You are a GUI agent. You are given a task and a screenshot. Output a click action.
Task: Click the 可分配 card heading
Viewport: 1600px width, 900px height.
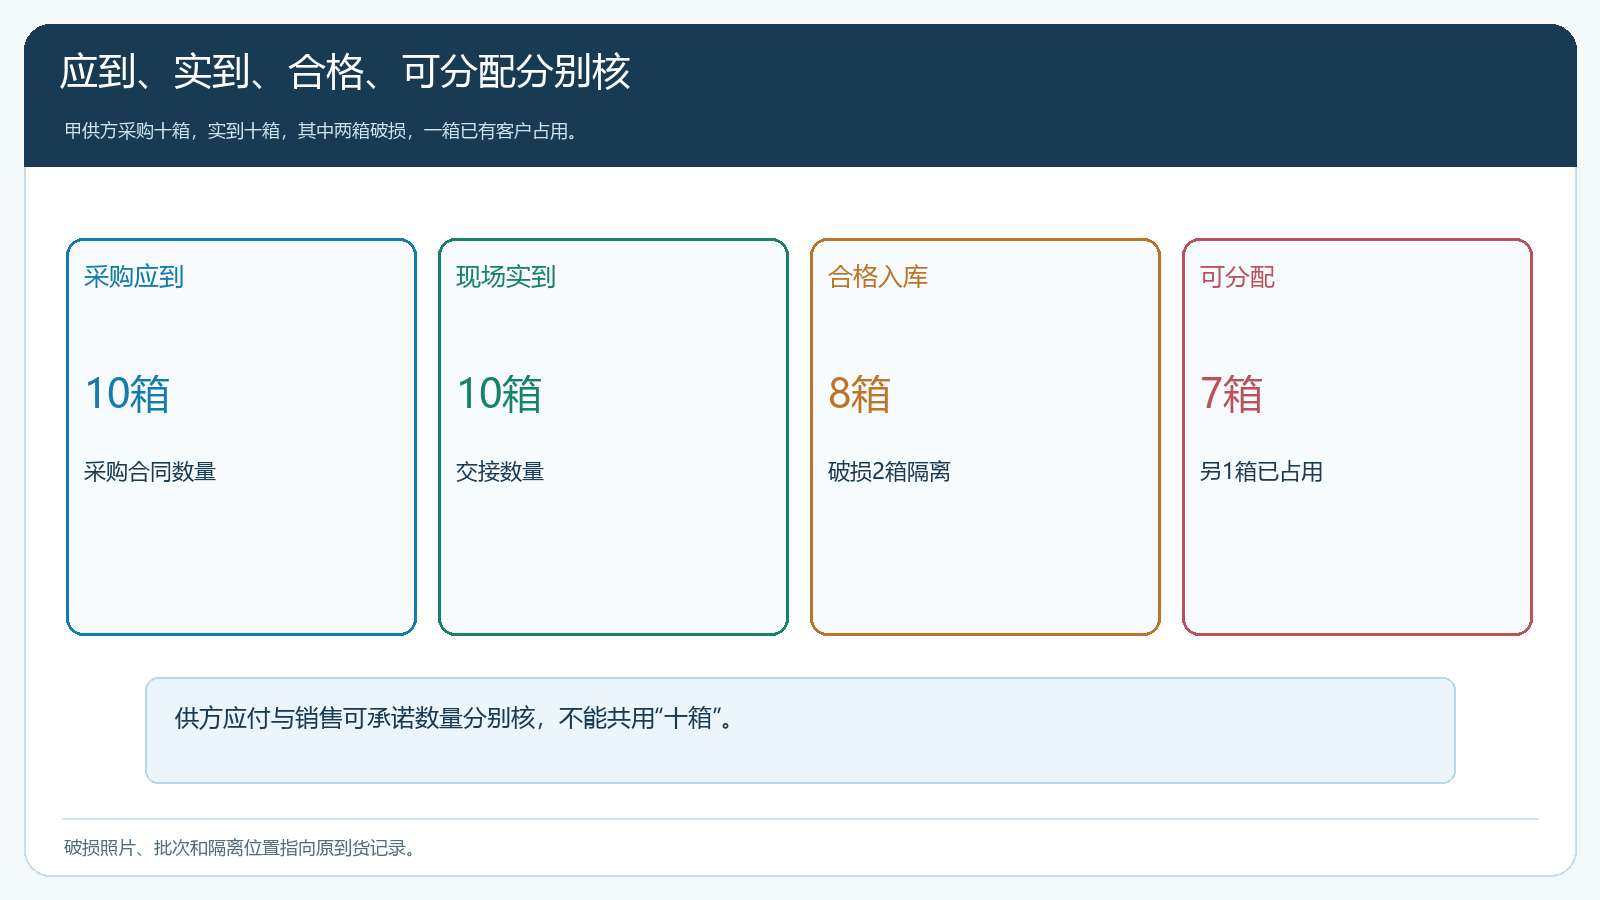[1237, 277]
